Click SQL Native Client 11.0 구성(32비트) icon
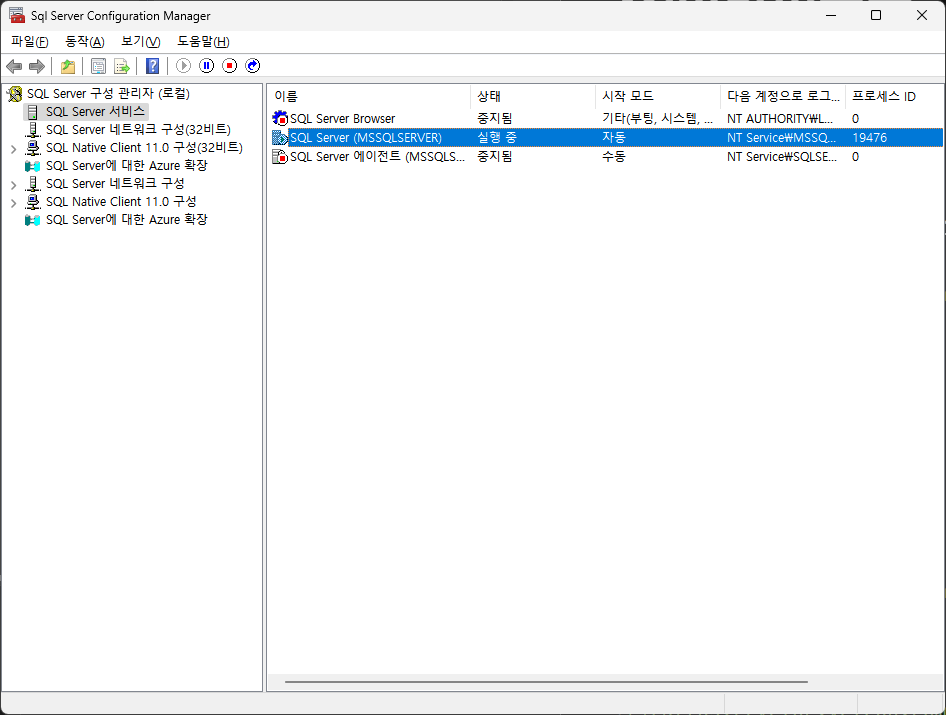Image resolution: width=946 pixels, height=715 pixels. [x=33, y=148]
